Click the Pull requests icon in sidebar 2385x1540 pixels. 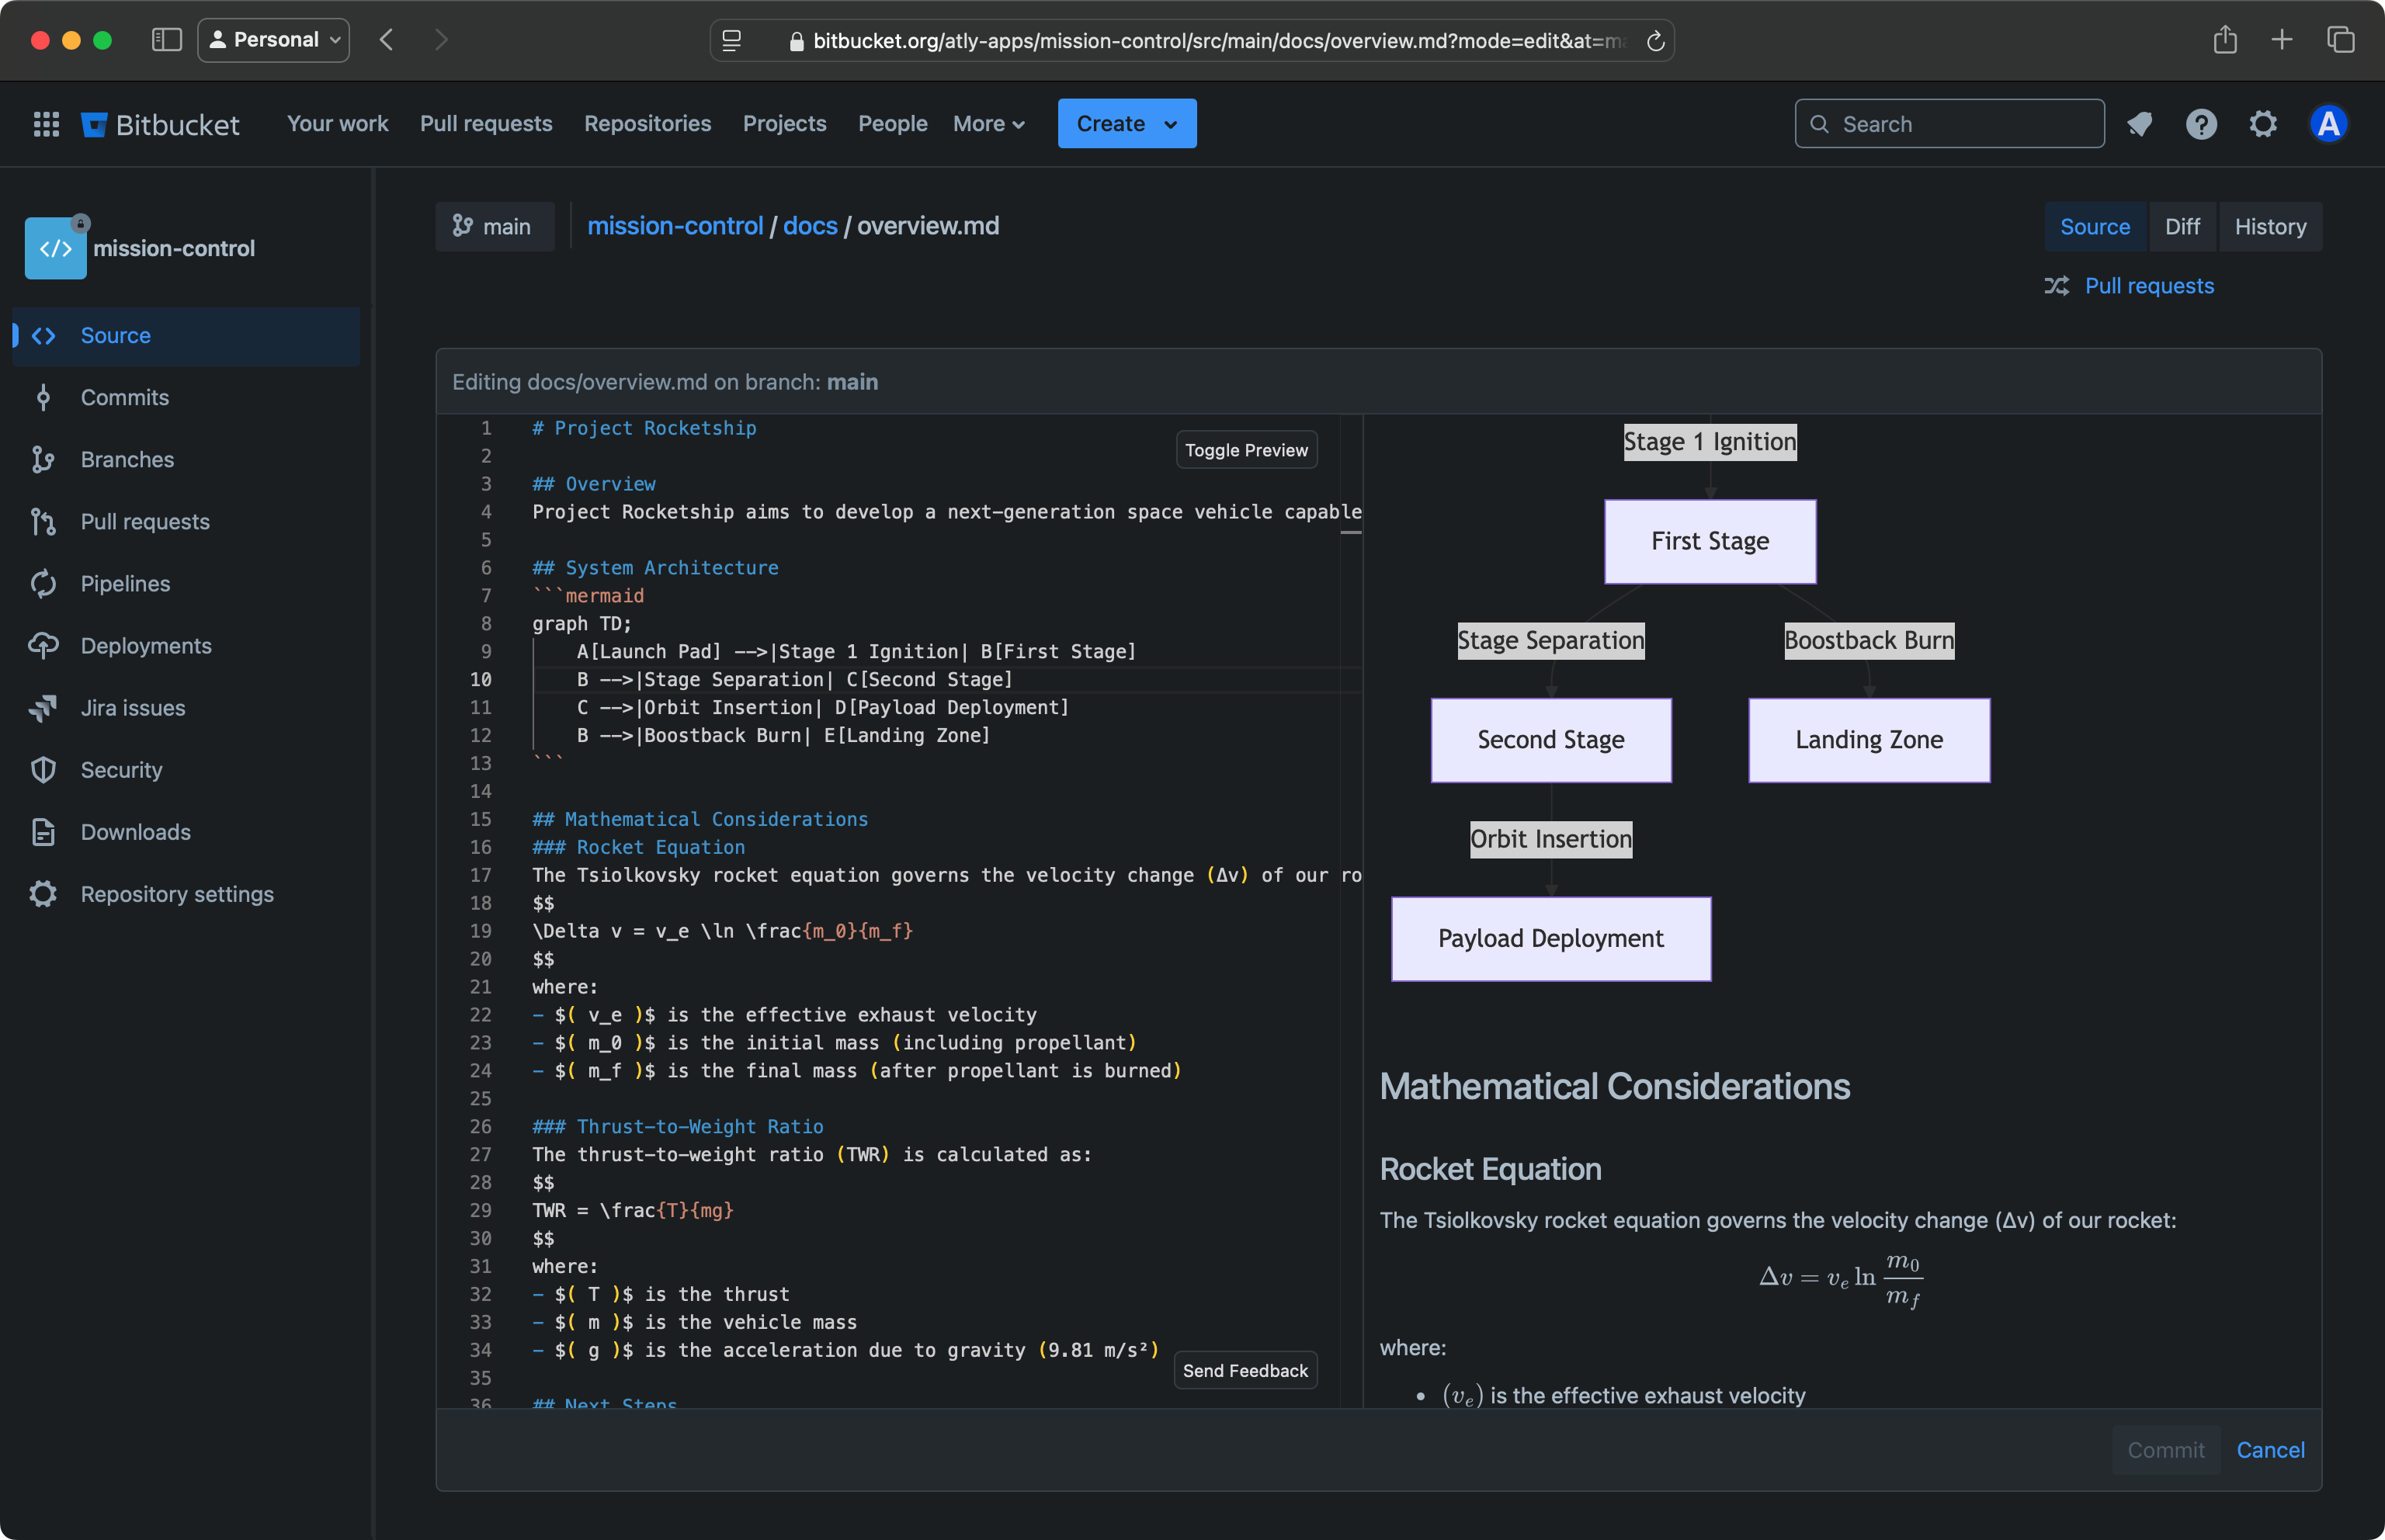click(43, 522)
